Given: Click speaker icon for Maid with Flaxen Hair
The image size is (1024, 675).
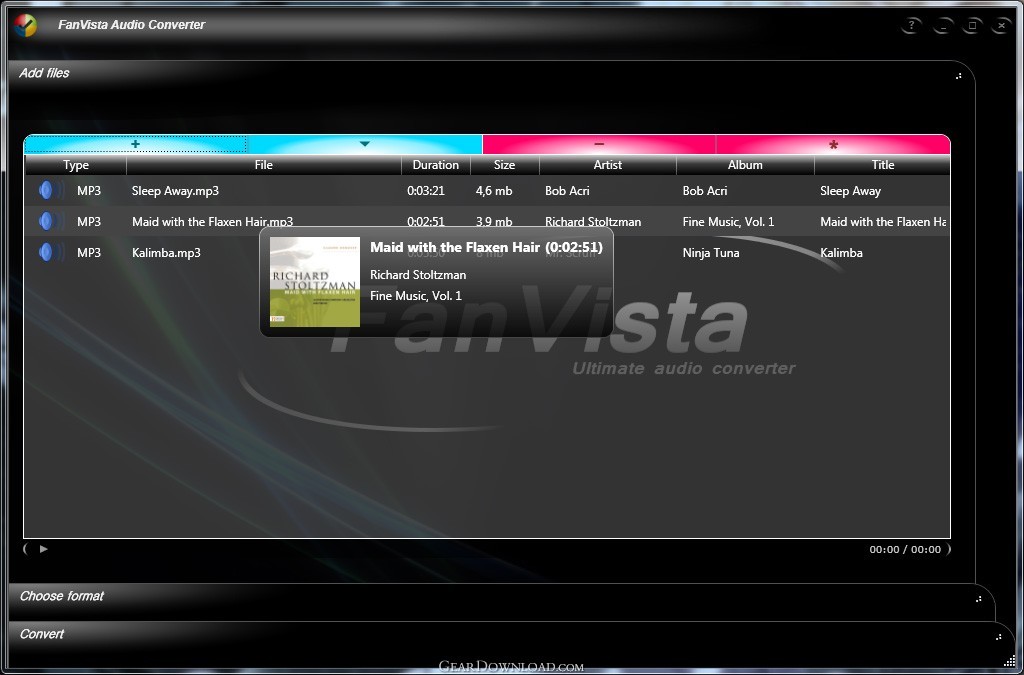Looking at the screenshot, I should click(x=47, y=222).
